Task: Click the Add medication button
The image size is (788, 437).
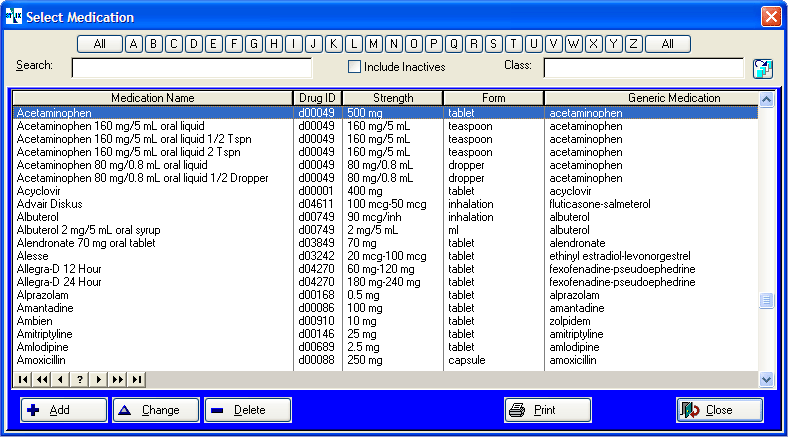Action: click(x=64, y=410)
